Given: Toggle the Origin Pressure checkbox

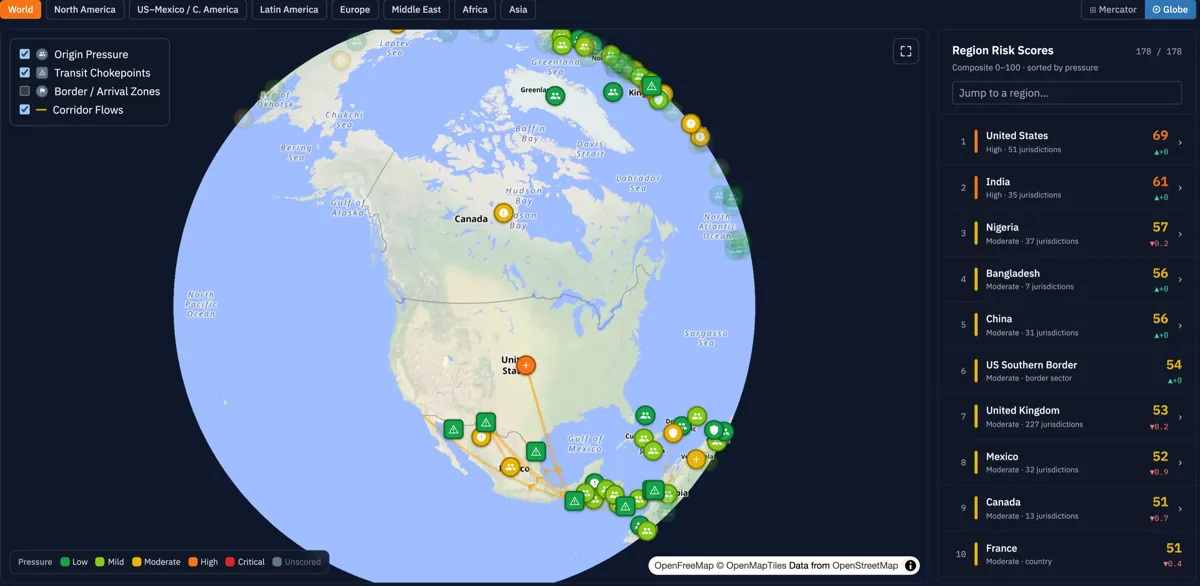Looking at the screenshot, I should coord(25,54).
